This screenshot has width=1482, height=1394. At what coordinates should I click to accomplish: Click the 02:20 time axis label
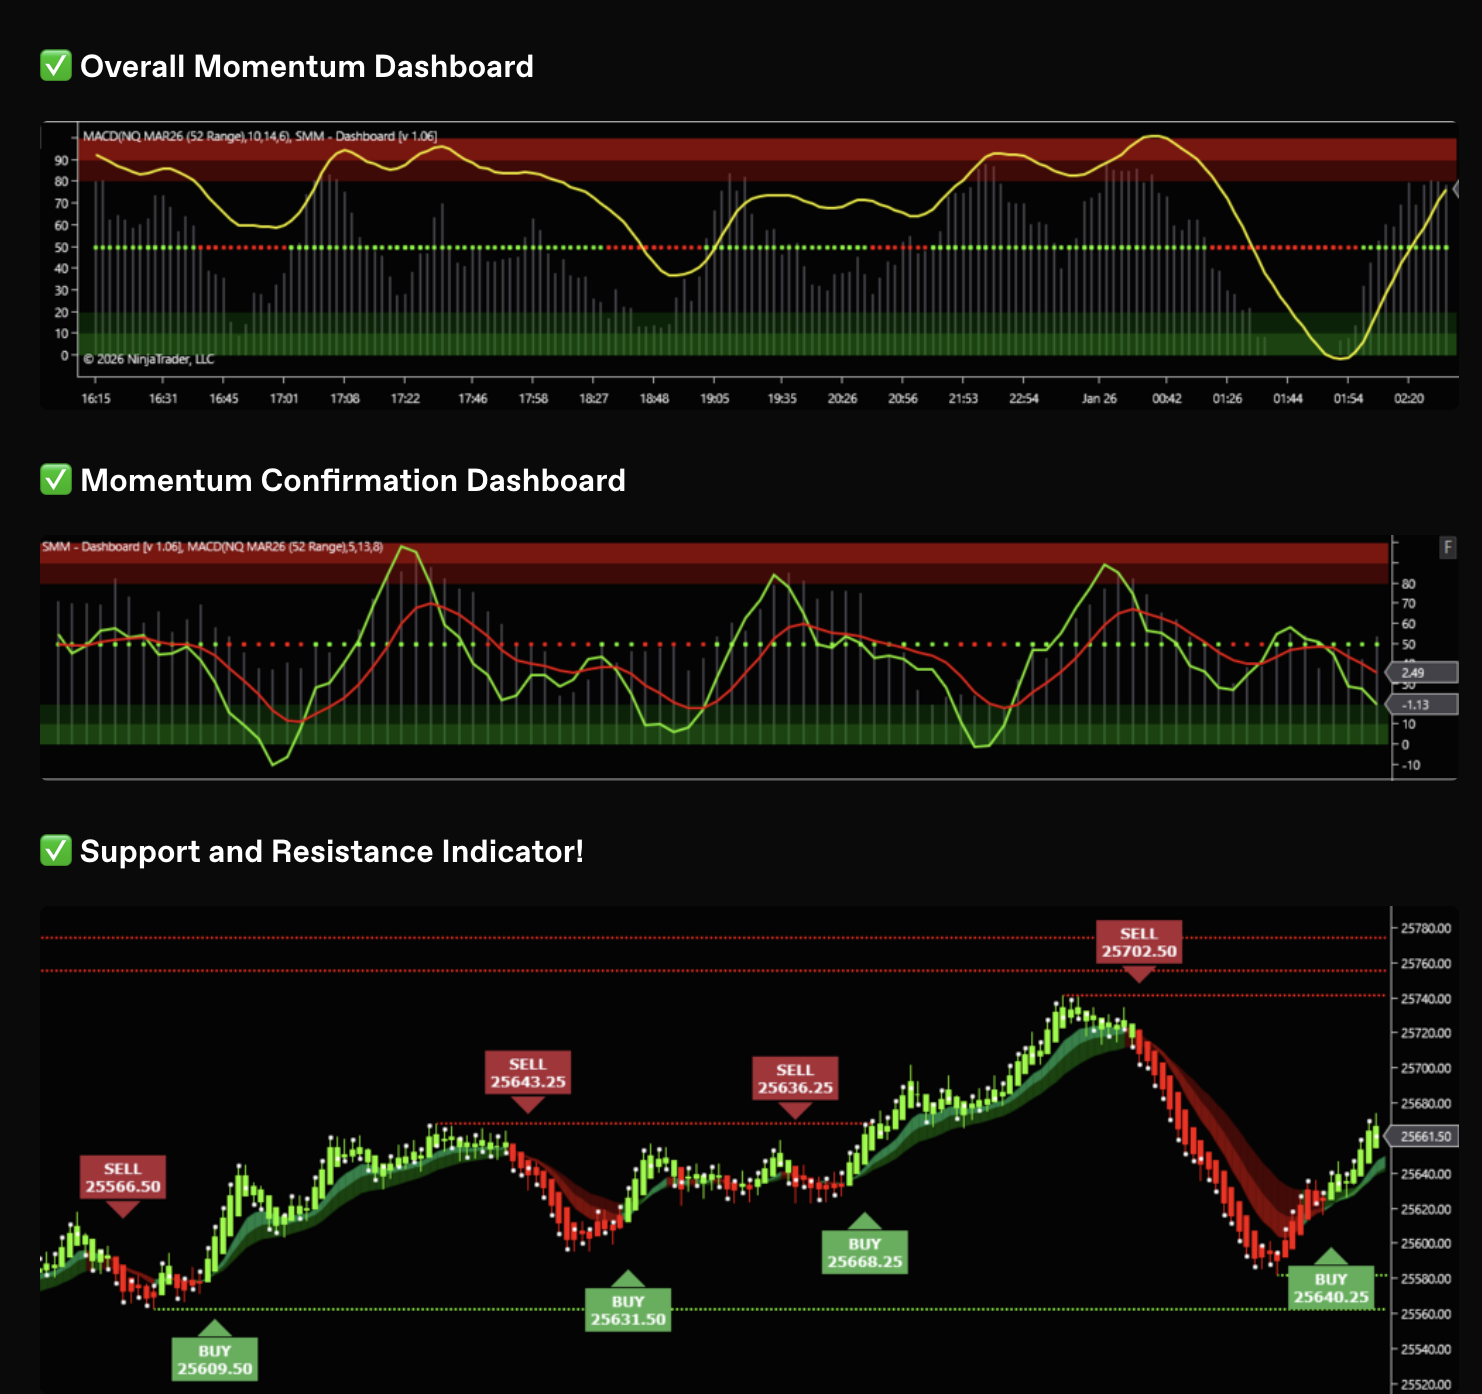(x=1409, y=398)
